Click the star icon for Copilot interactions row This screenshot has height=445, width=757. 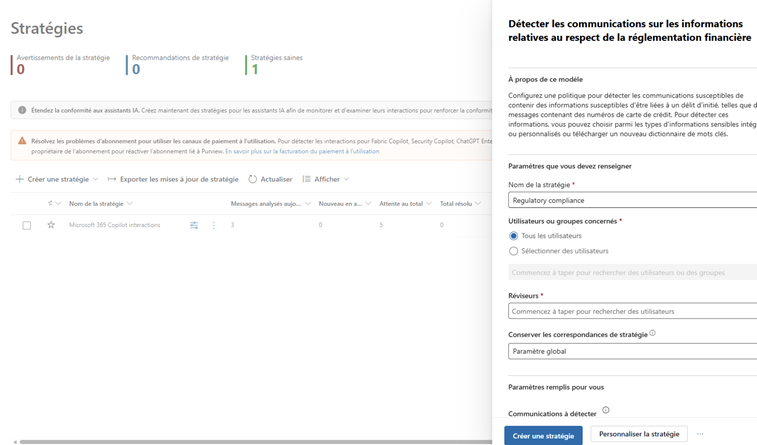coord(51,225)
